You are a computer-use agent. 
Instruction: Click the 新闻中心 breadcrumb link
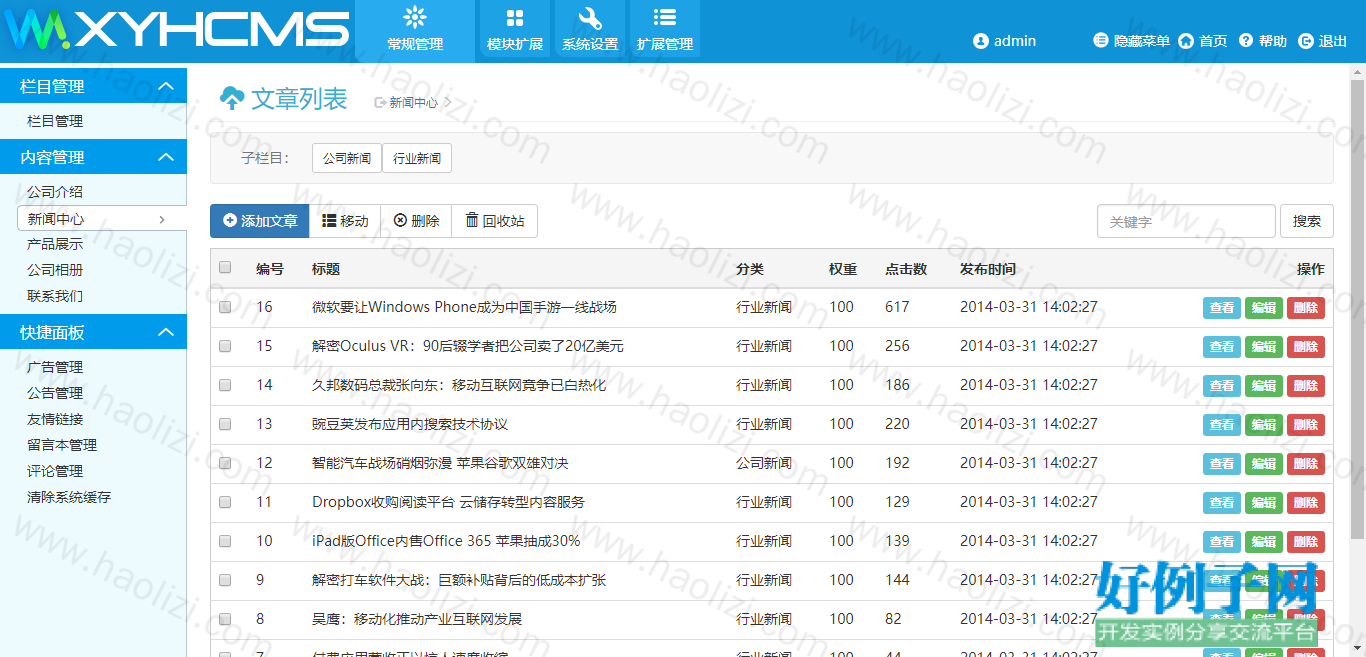click(x=413, y=102)
